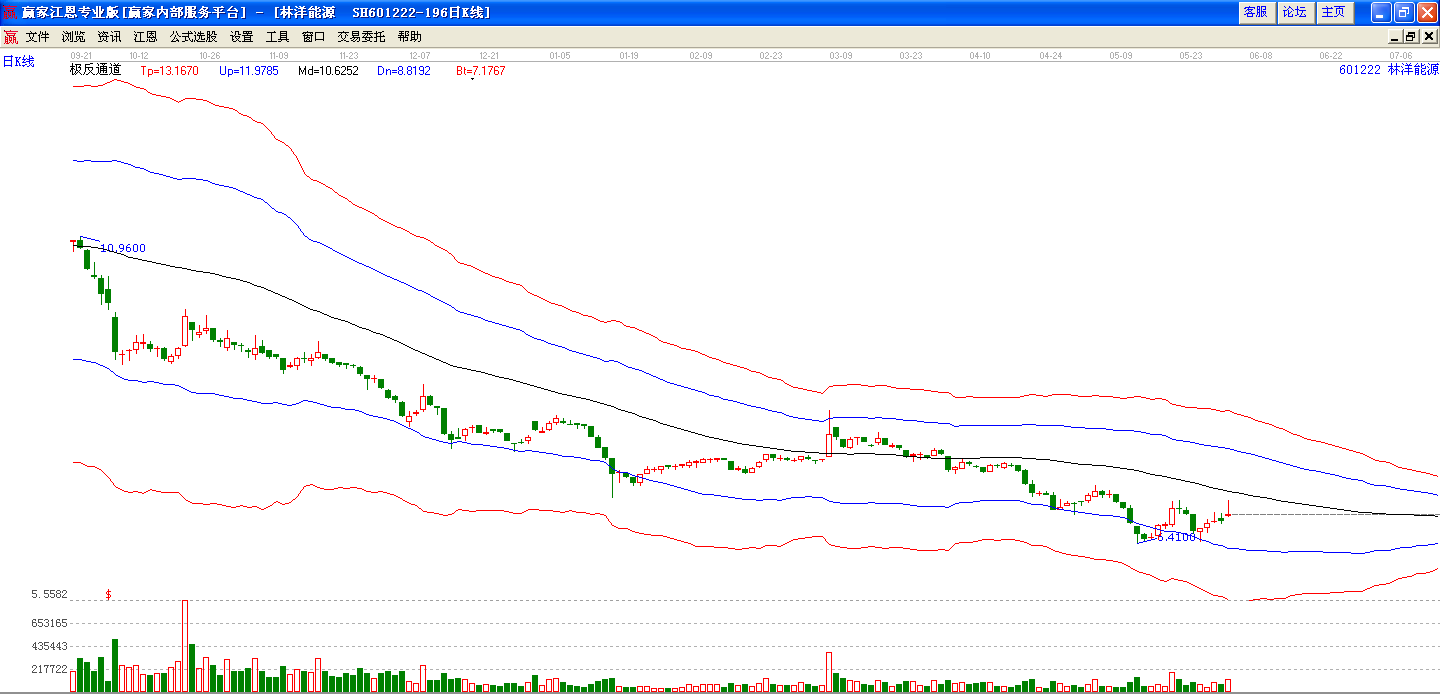Screen dimensions: 1440x694
Task: Click the Dn=8.8192 value
Action: coord(404,71)
